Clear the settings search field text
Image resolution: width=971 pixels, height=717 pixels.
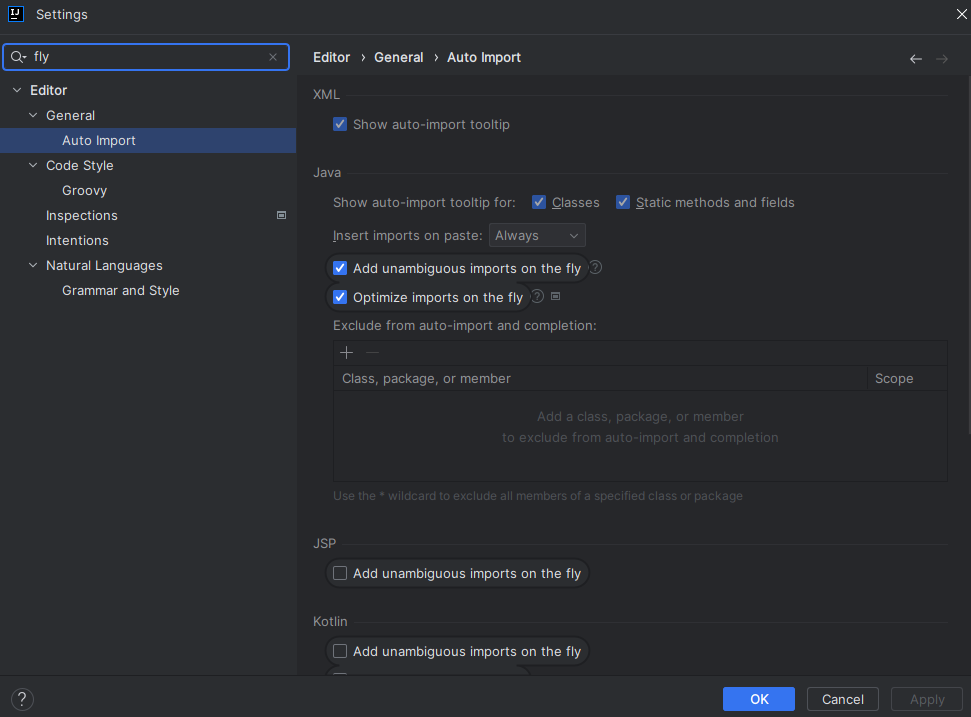273,57
